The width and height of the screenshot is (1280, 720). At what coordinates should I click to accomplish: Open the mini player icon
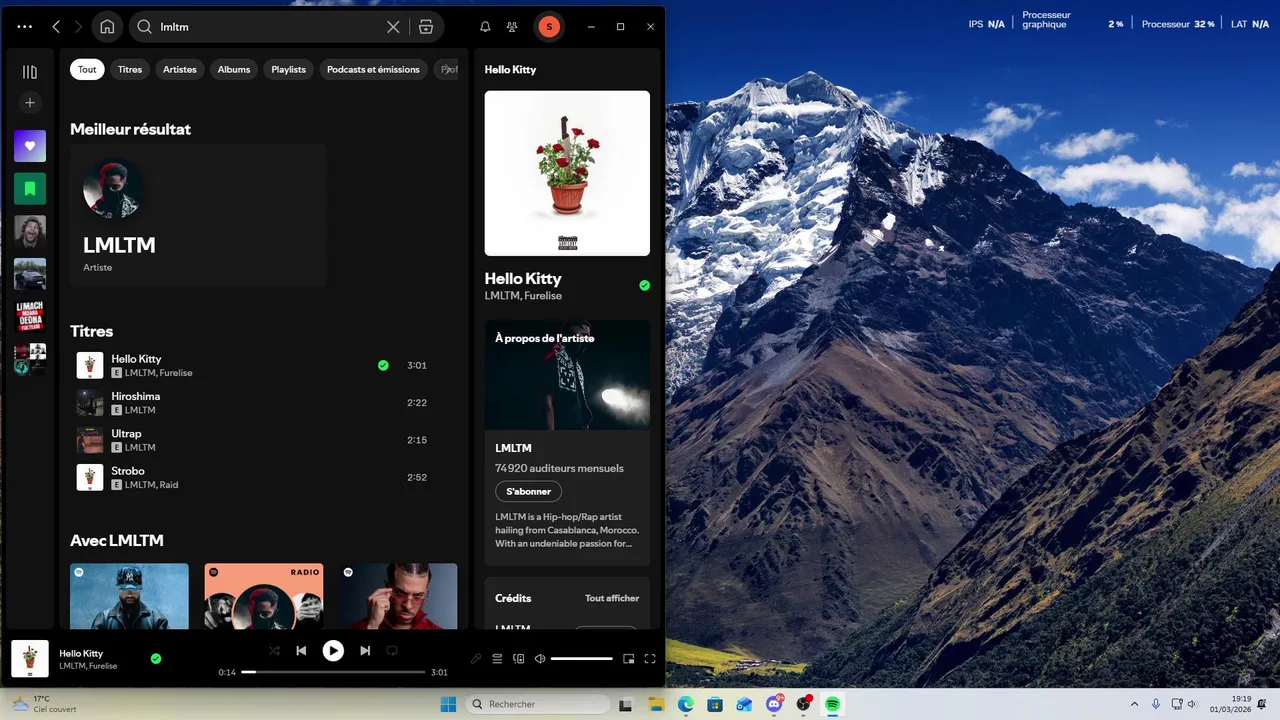coord(629,659)
